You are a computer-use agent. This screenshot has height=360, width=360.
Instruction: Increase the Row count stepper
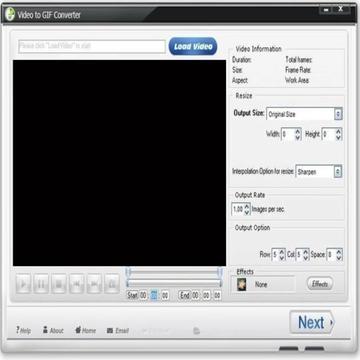click(x=282, y=252)
